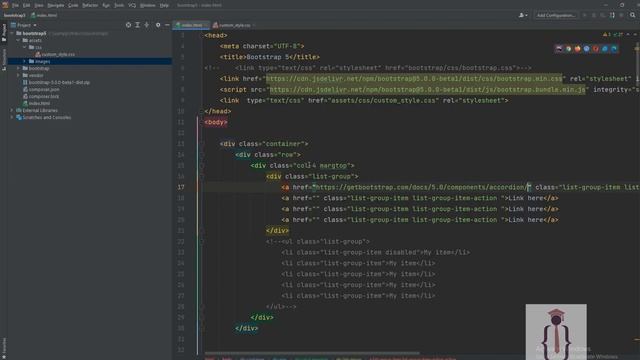
Task: Open the Search Everywhere magnifier icon
Action: tap(633, 15)
